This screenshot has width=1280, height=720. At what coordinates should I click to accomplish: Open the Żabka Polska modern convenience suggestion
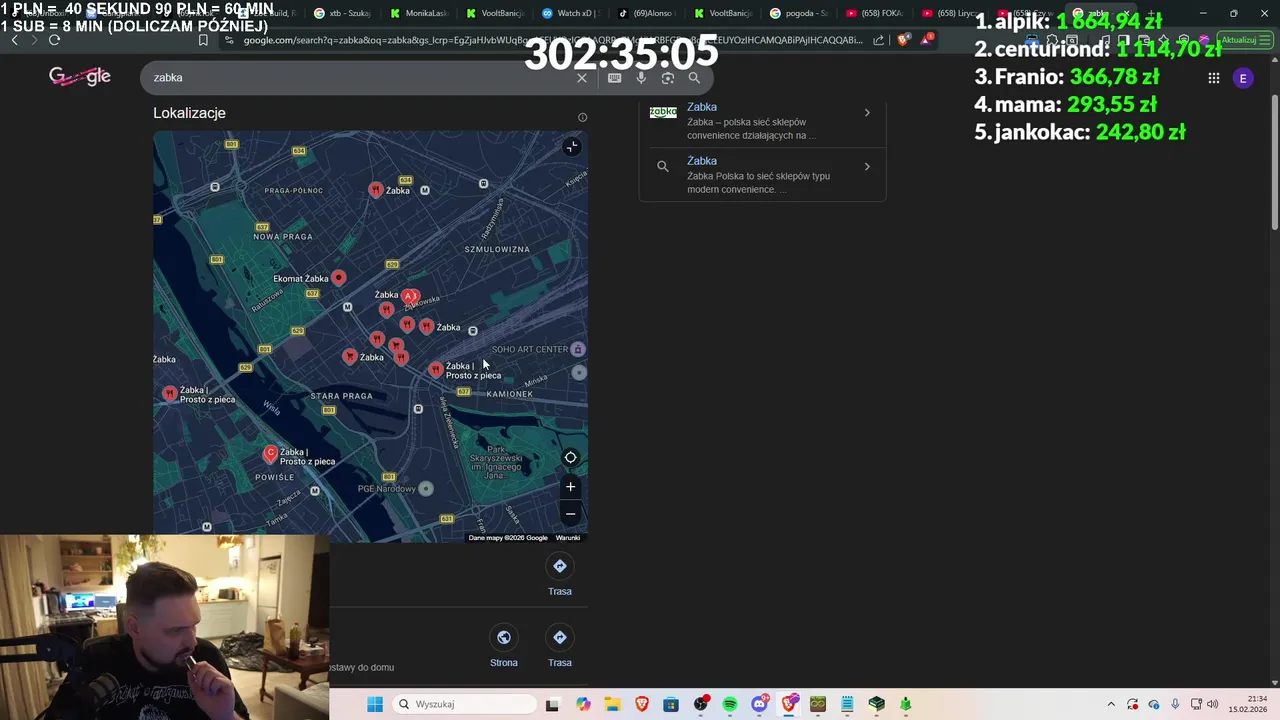[762, 174]
